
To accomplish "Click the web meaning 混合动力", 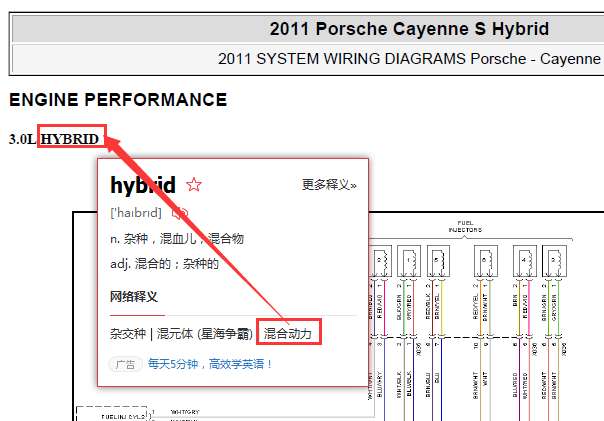I will [288, 334].
